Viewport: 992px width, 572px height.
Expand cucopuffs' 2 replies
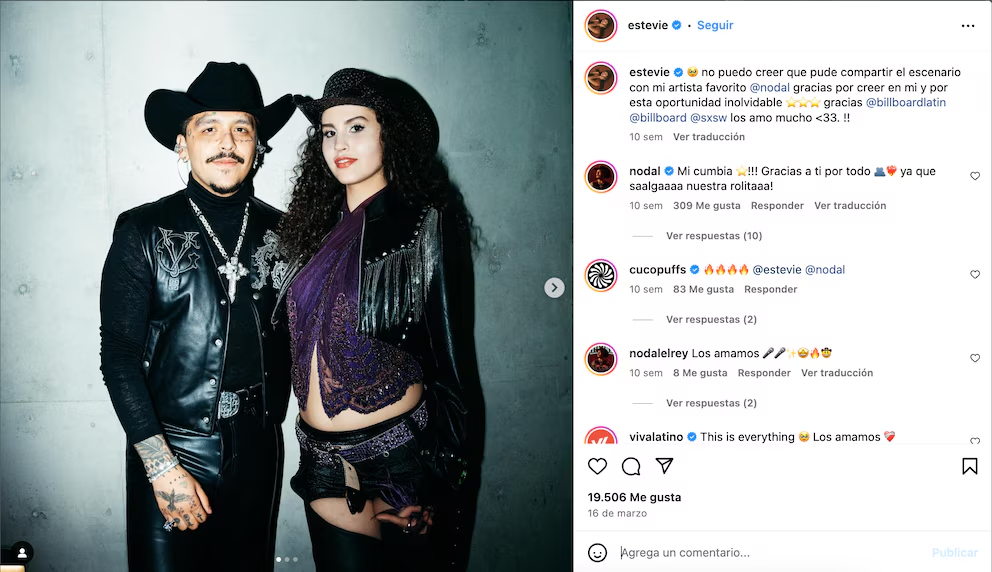coord(711,320)
